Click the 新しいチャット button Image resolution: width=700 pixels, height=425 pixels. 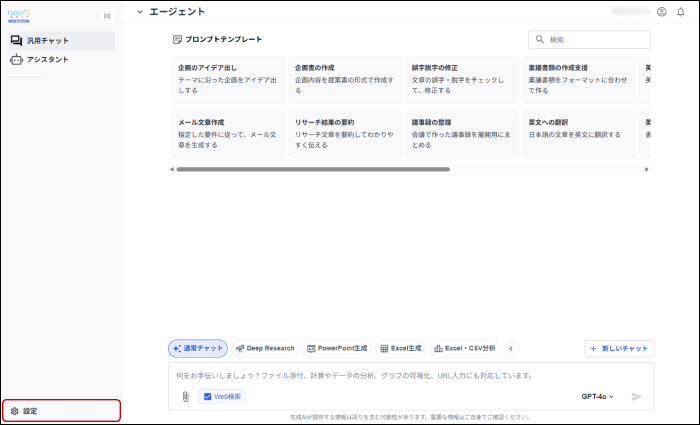[x=619, y=349]
